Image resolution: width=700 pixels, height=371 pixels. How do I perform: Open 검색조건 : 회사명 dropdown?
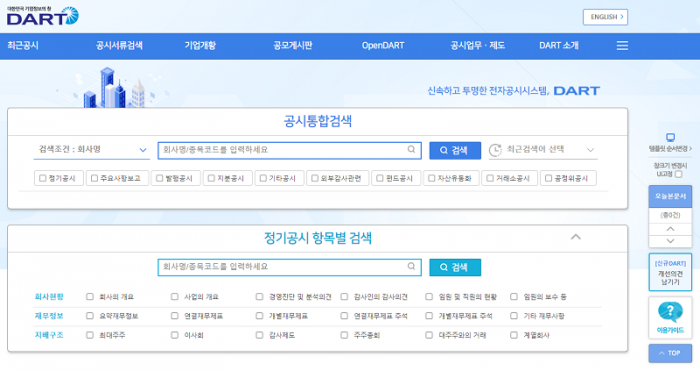(x=92, y=150)
